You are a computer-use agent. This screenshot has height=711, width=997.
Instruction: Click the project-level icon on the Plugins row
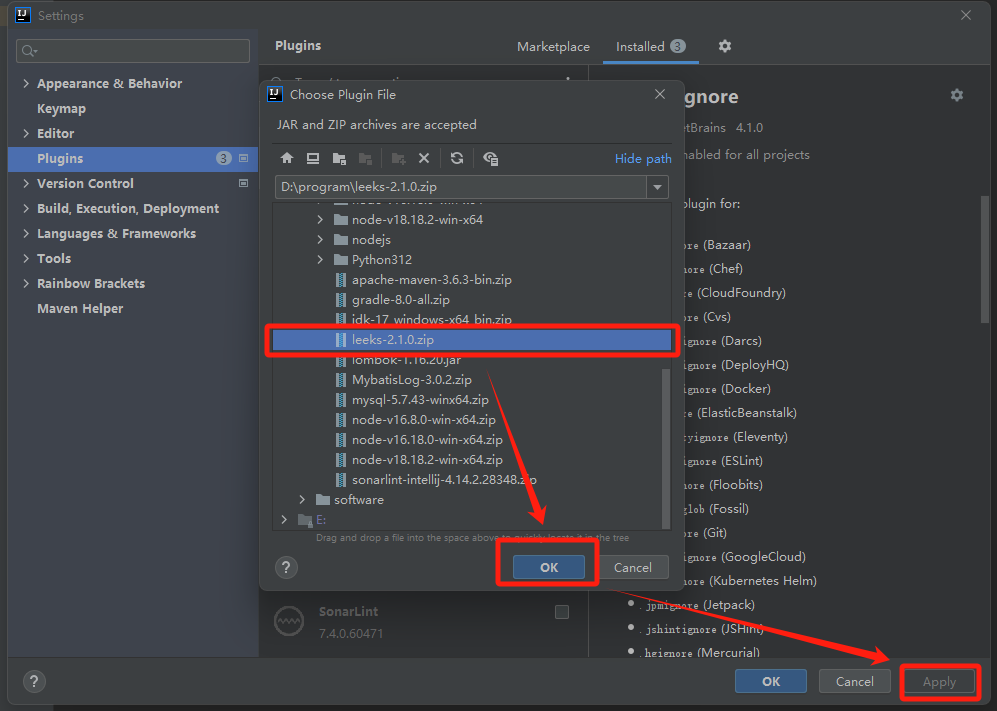click(244, 158)
